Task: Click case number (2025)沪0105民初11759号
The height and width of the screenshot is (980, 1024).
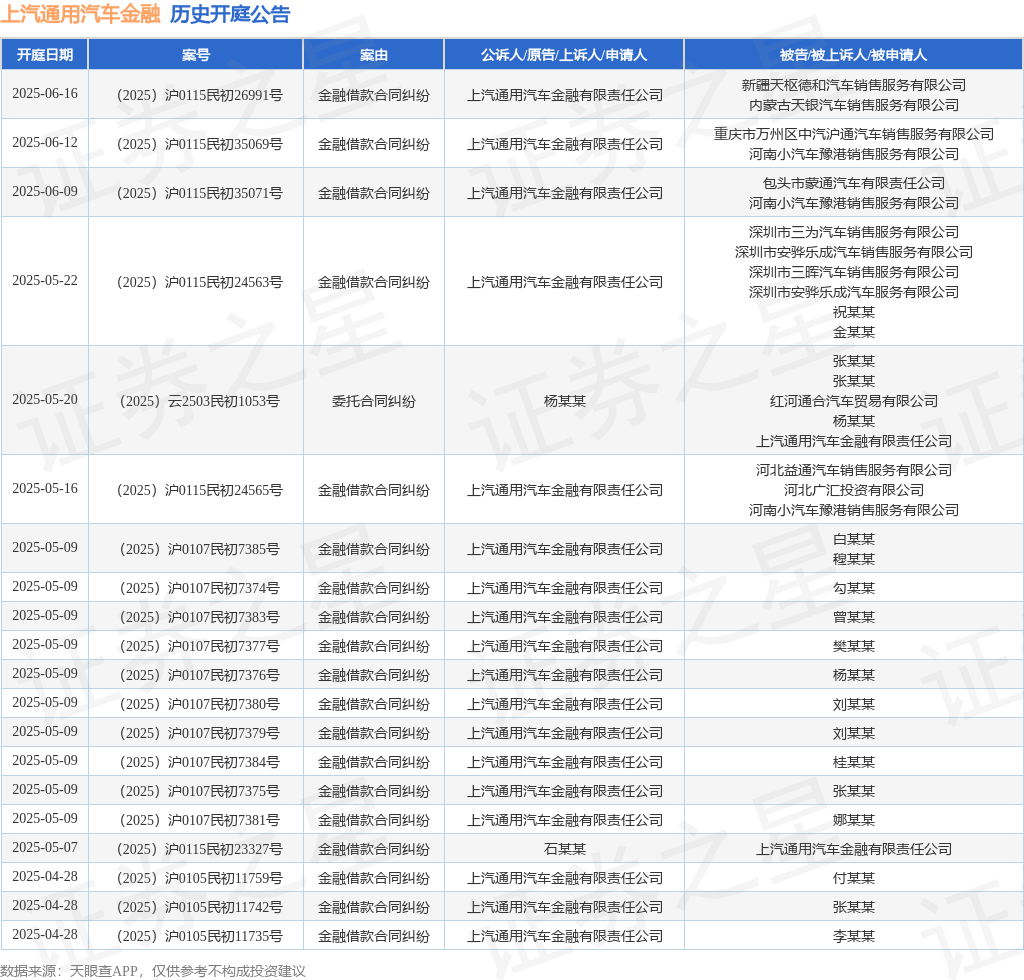Action: tap(199, 878)
